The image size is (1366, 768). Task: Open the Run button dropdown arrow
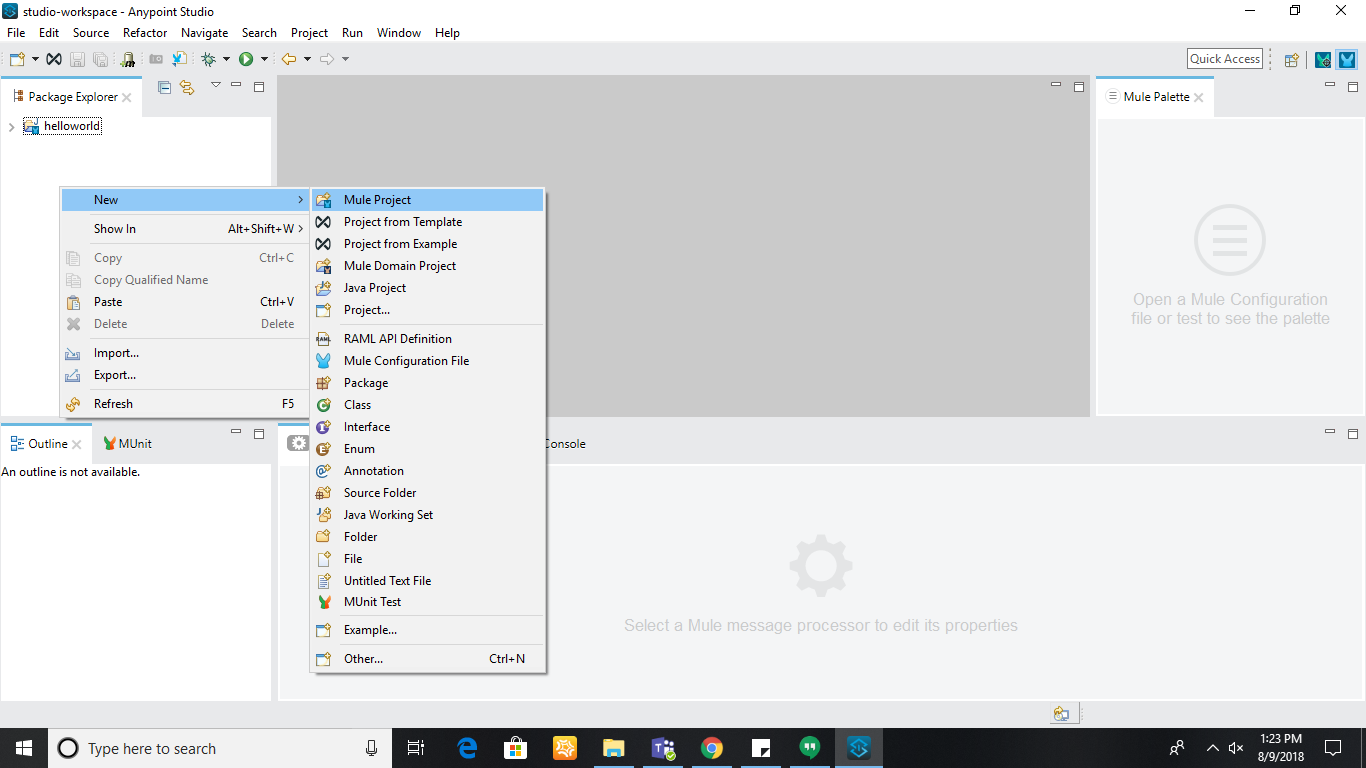(264, 59)
